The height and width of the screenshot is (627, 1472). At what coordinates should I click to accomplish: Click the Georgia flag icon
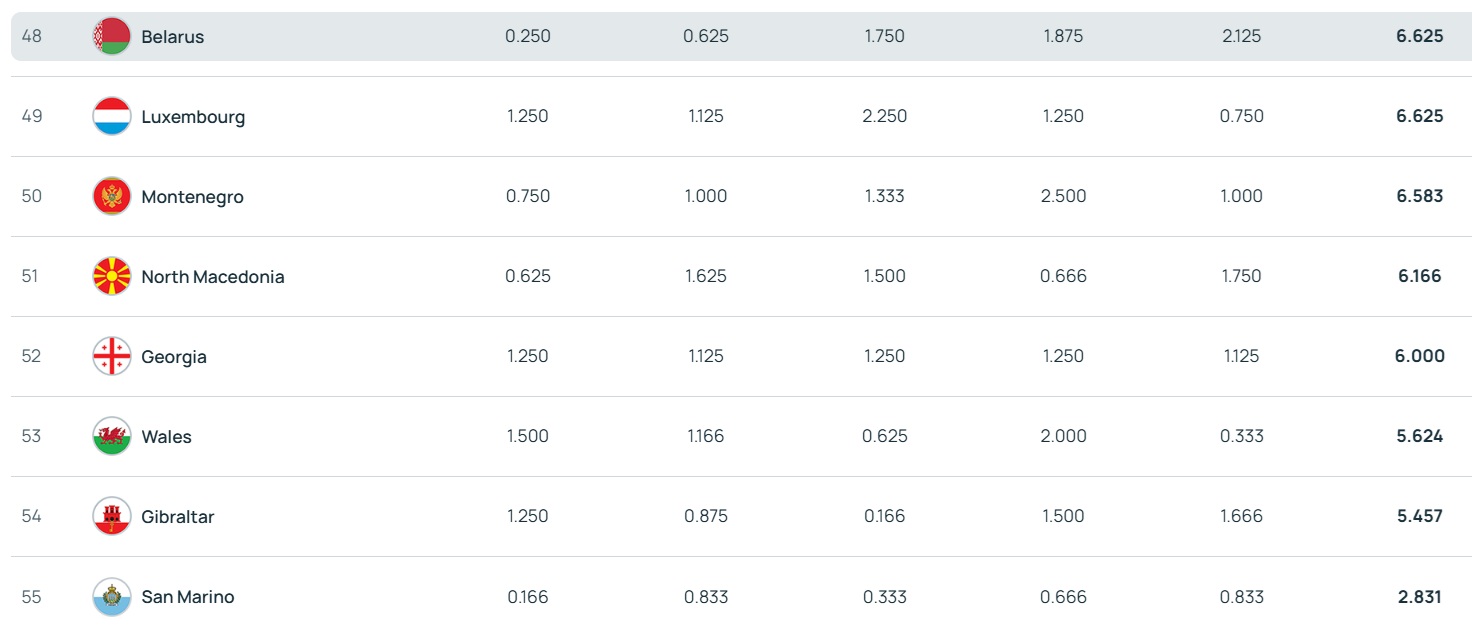coord(111,356)
